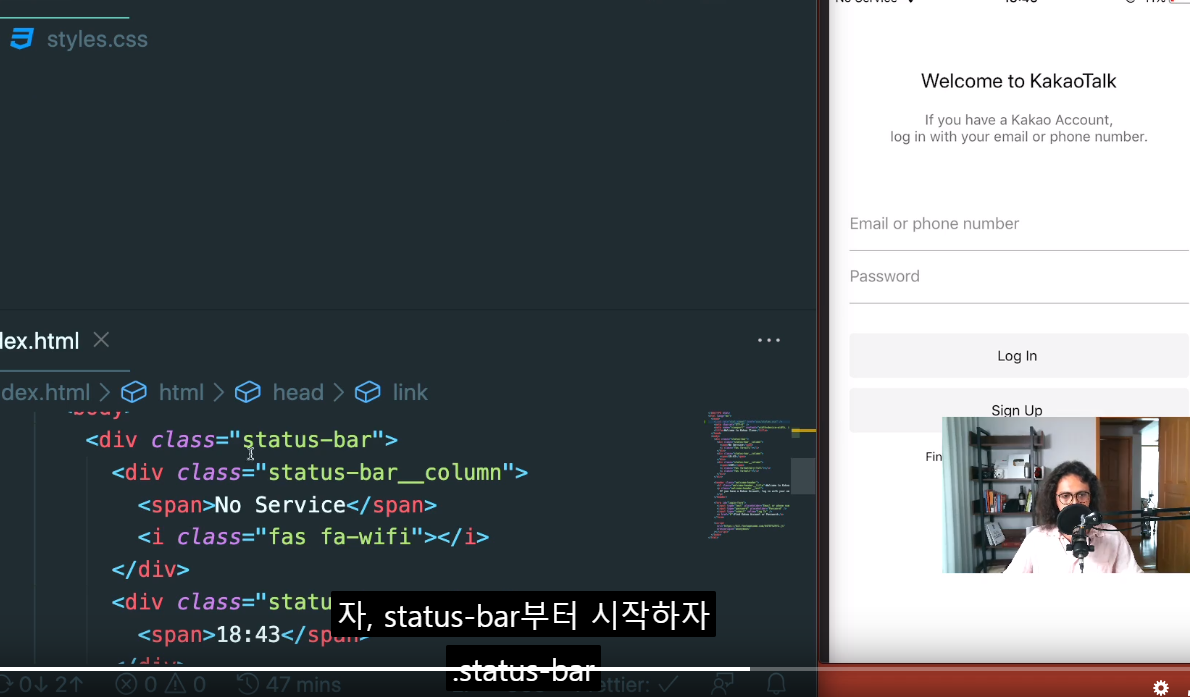Viewport: 1190px width, 697px height.
Task: Click the cube icon before html breadcrumb
Action: pos(134,392)
